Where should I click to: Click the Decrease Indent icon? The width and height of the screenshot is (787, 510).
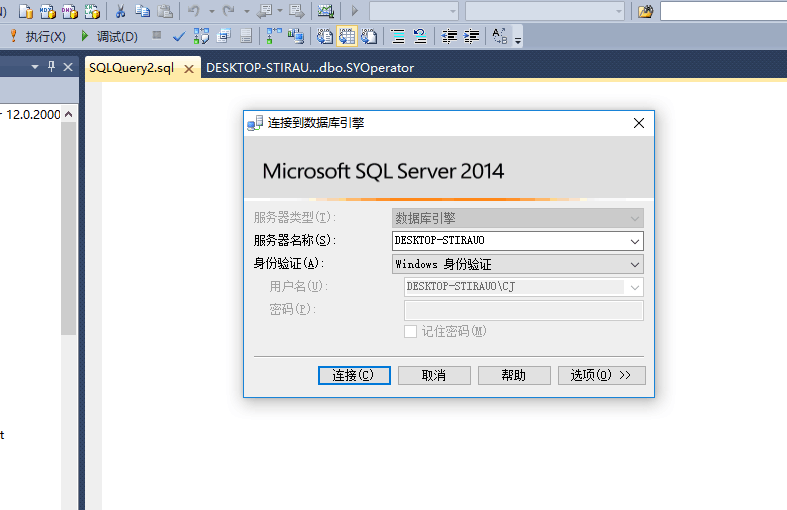click(449, 36)
